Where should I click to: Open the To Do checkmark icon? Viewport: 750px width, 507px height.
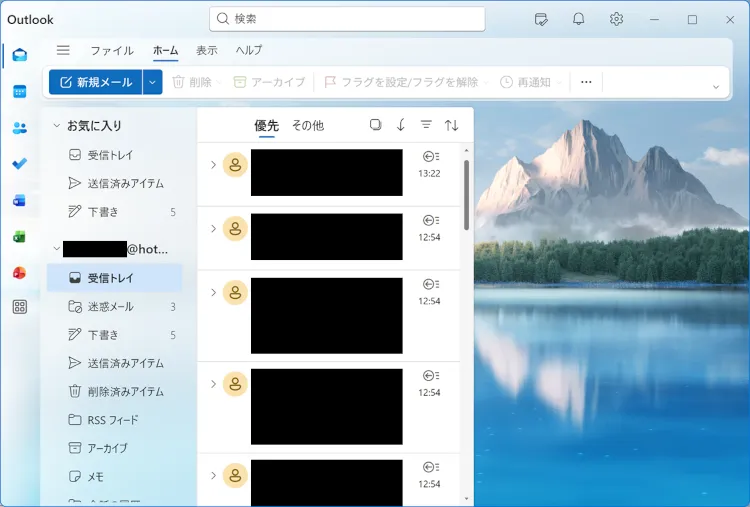[20, 164]
